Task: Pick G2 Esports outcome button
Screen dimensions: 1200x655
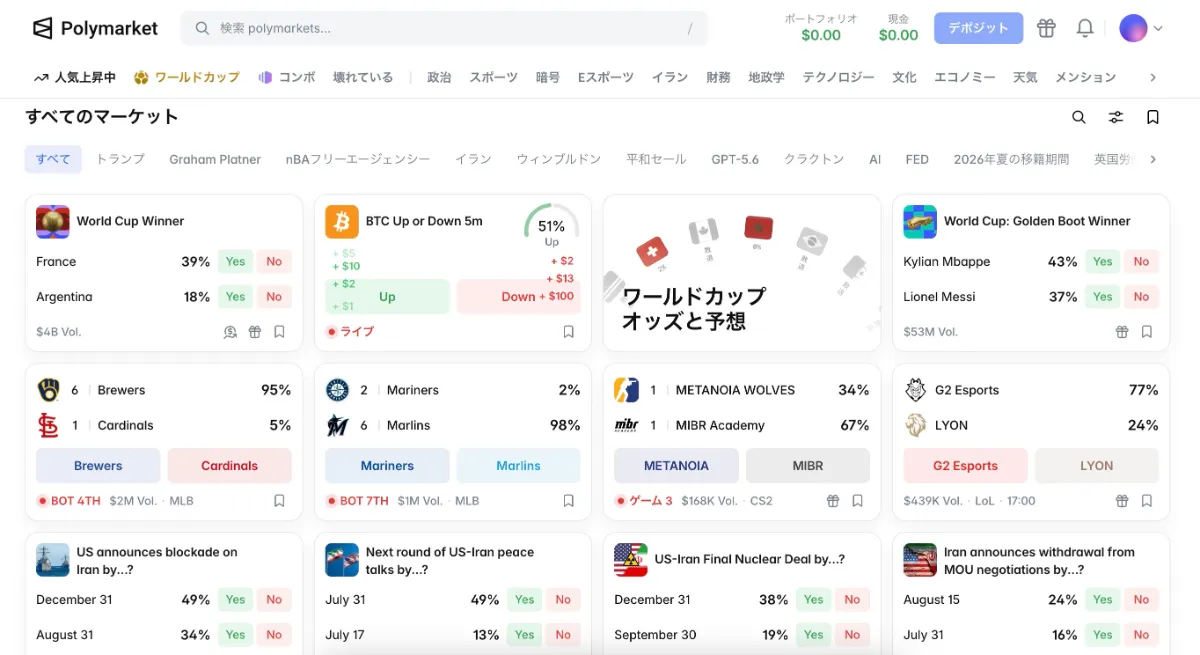Action: click(965, 466)
